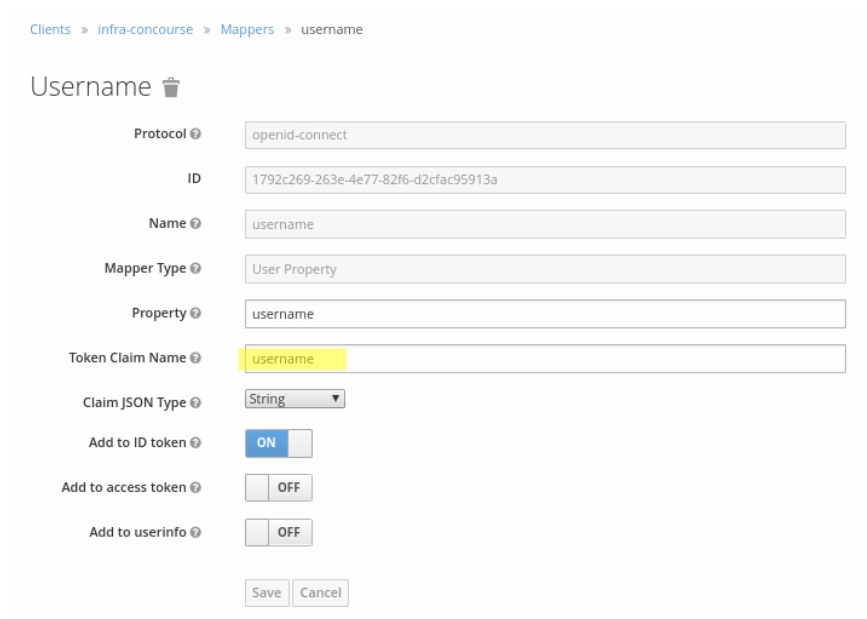
Task: Open the Claim JSON Type dropdown
Action: pyautogui.click(x=295, y=399)
